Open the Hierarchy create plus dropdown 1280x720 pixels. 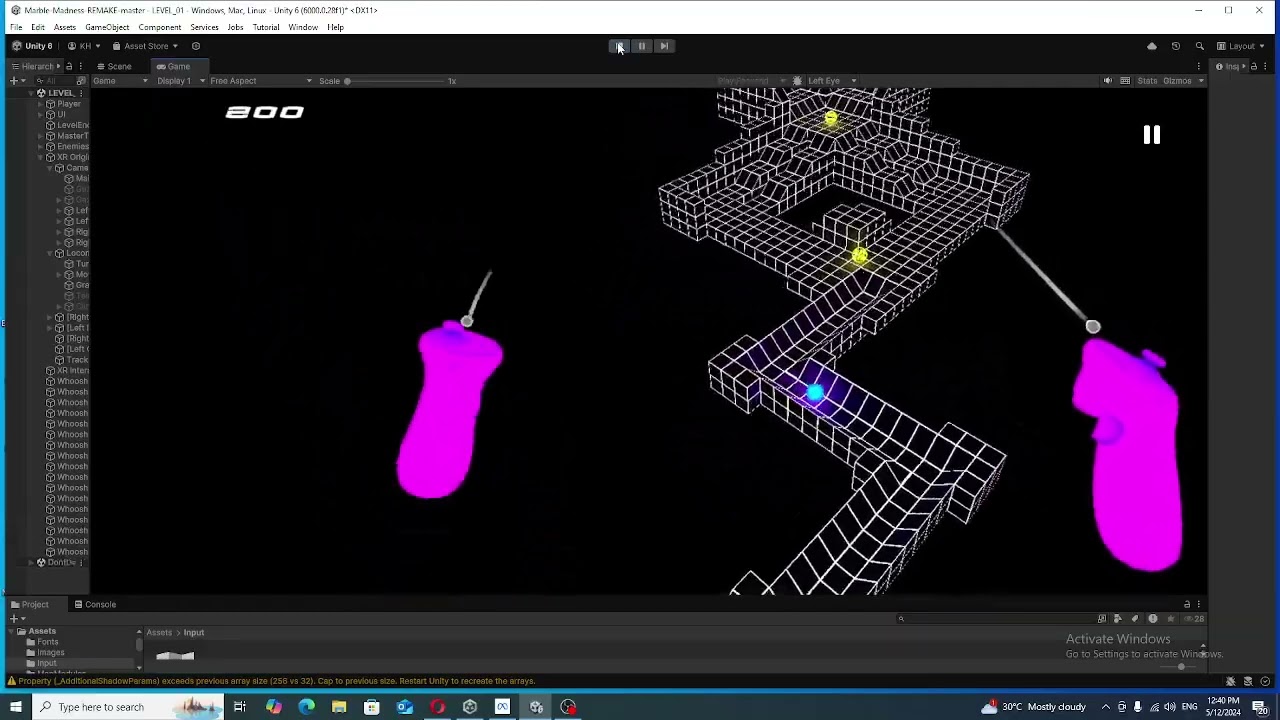tap(17, 81)
